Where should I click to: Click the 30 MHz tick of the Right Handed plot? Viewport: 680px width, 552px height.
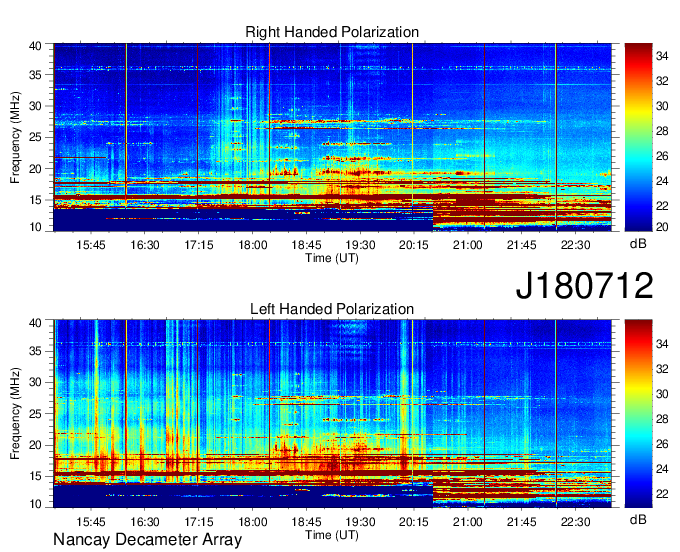35,106
